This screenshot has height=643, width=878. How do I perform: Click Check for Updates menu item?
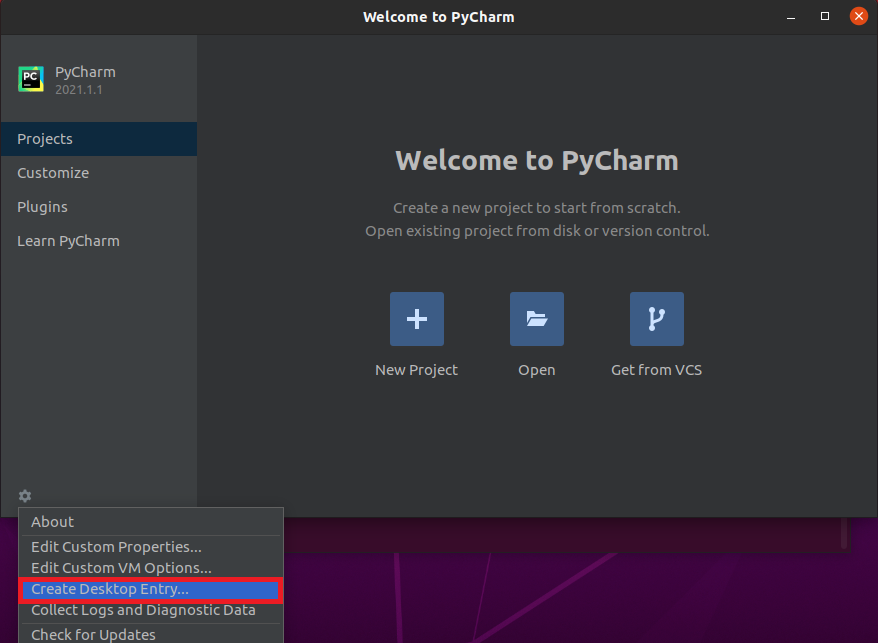pos(93,634)
